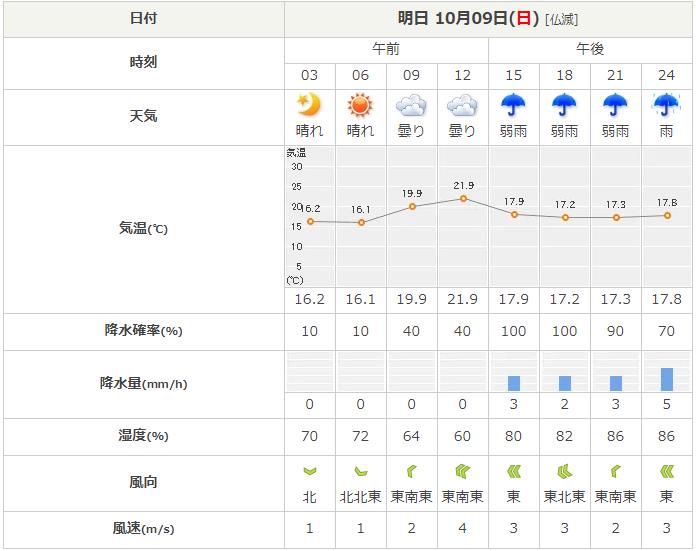The height and width of the screenshot is (551, 696).
Task: Click the umbrella icon for 18 o'clock
Action: click(564, 105)
